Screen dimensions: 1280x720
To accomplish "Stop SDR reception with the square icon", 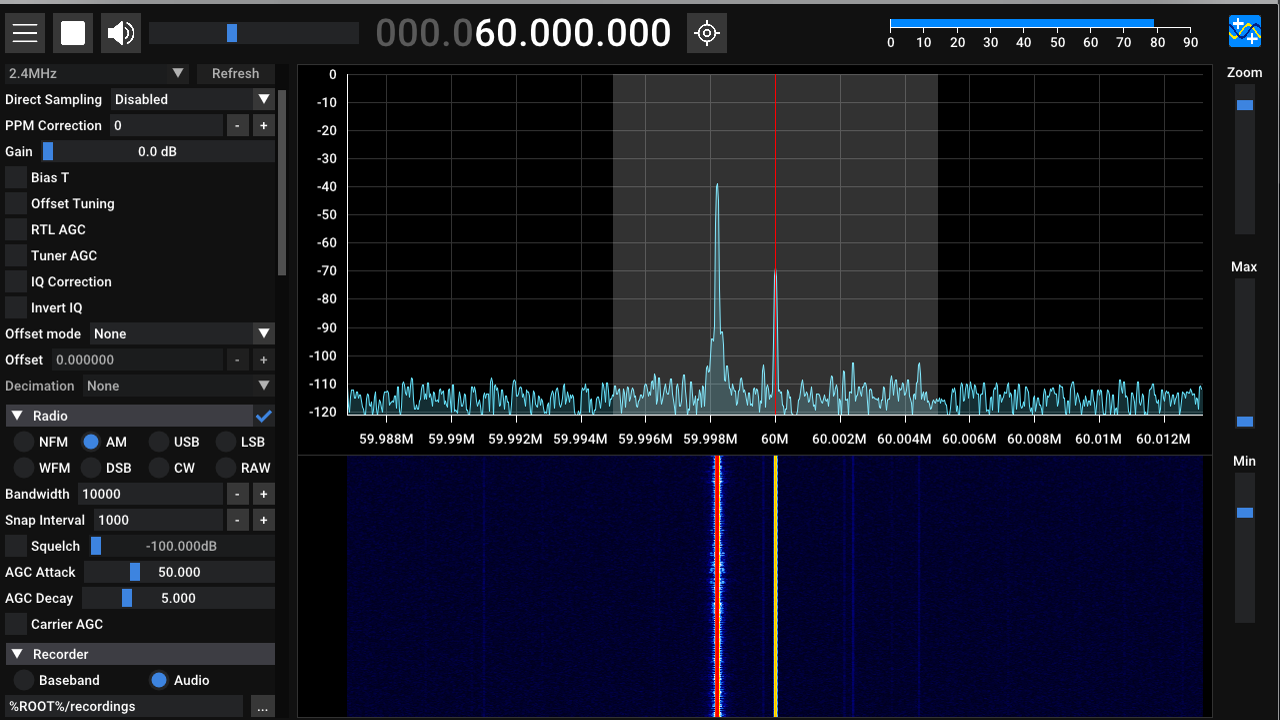I will click(x=72, y=32).
